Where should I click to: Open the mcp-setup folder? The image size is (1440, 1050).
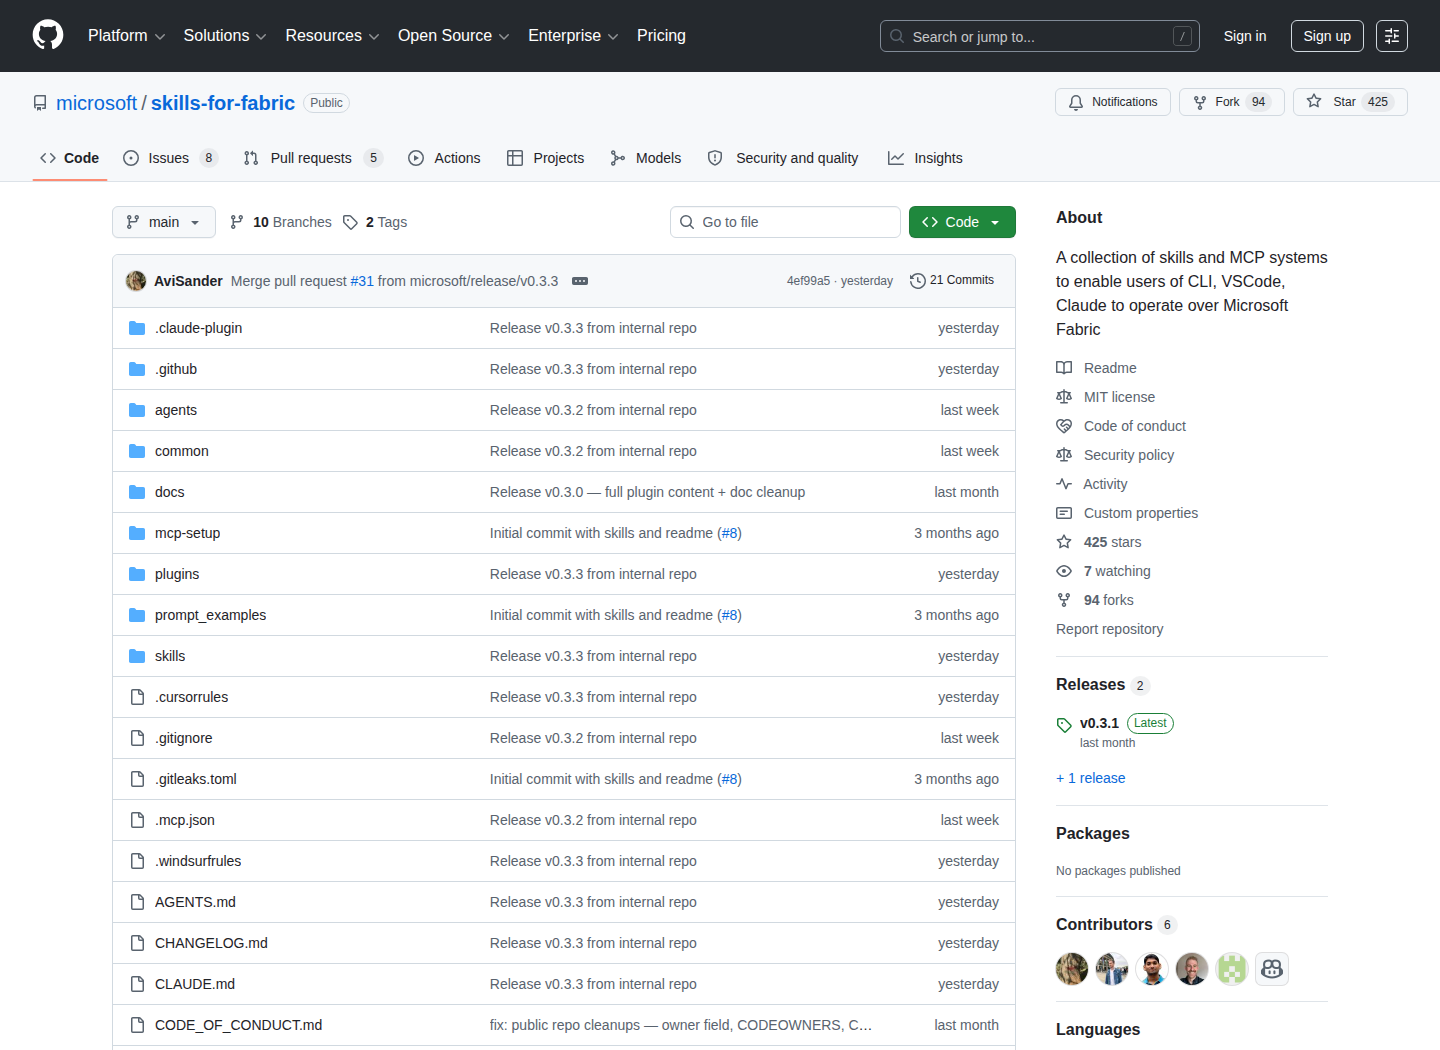click(187, 533)
